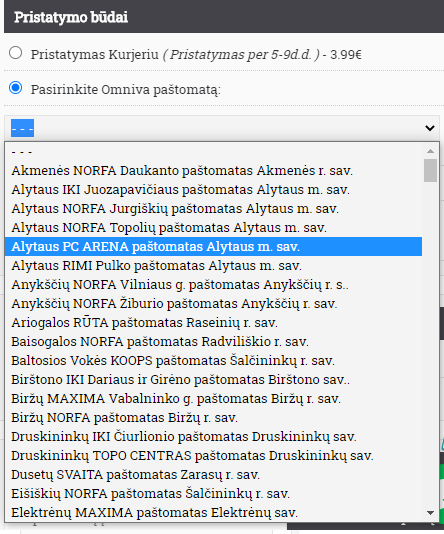Pick Anykščių NORFA Žiburio paštomatas
The image size is (444, 534).
tap(213, 304)
